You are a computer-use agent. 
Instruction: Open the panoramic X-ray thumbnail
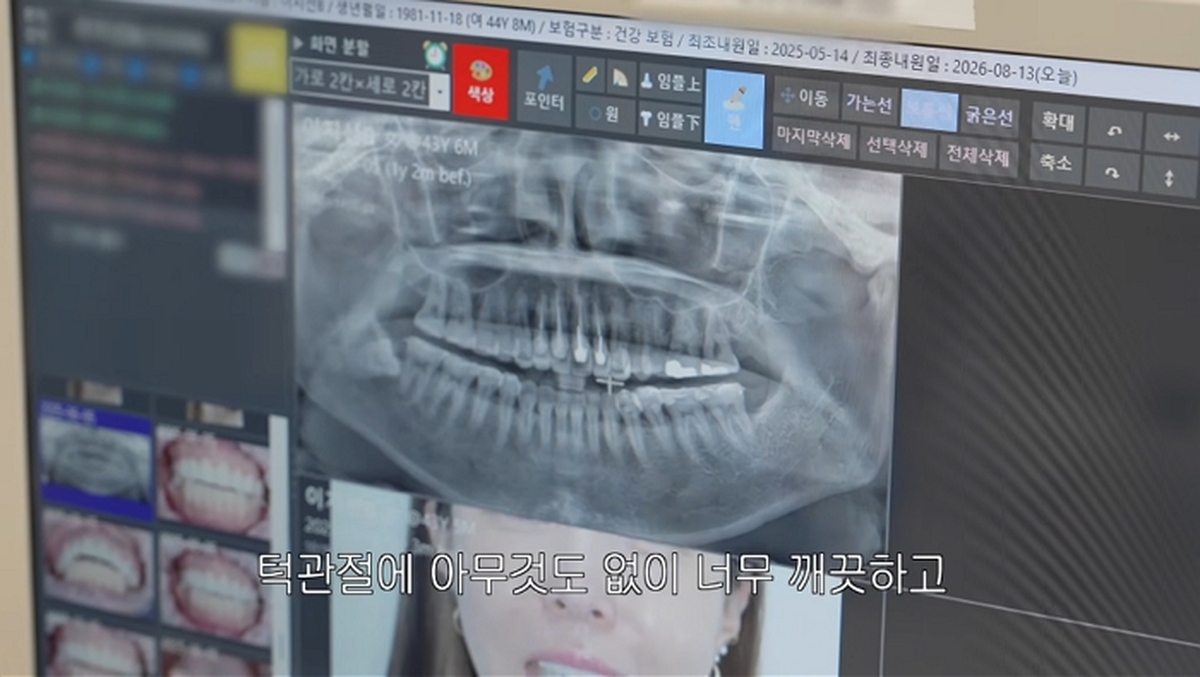click(x=95, y=457)
